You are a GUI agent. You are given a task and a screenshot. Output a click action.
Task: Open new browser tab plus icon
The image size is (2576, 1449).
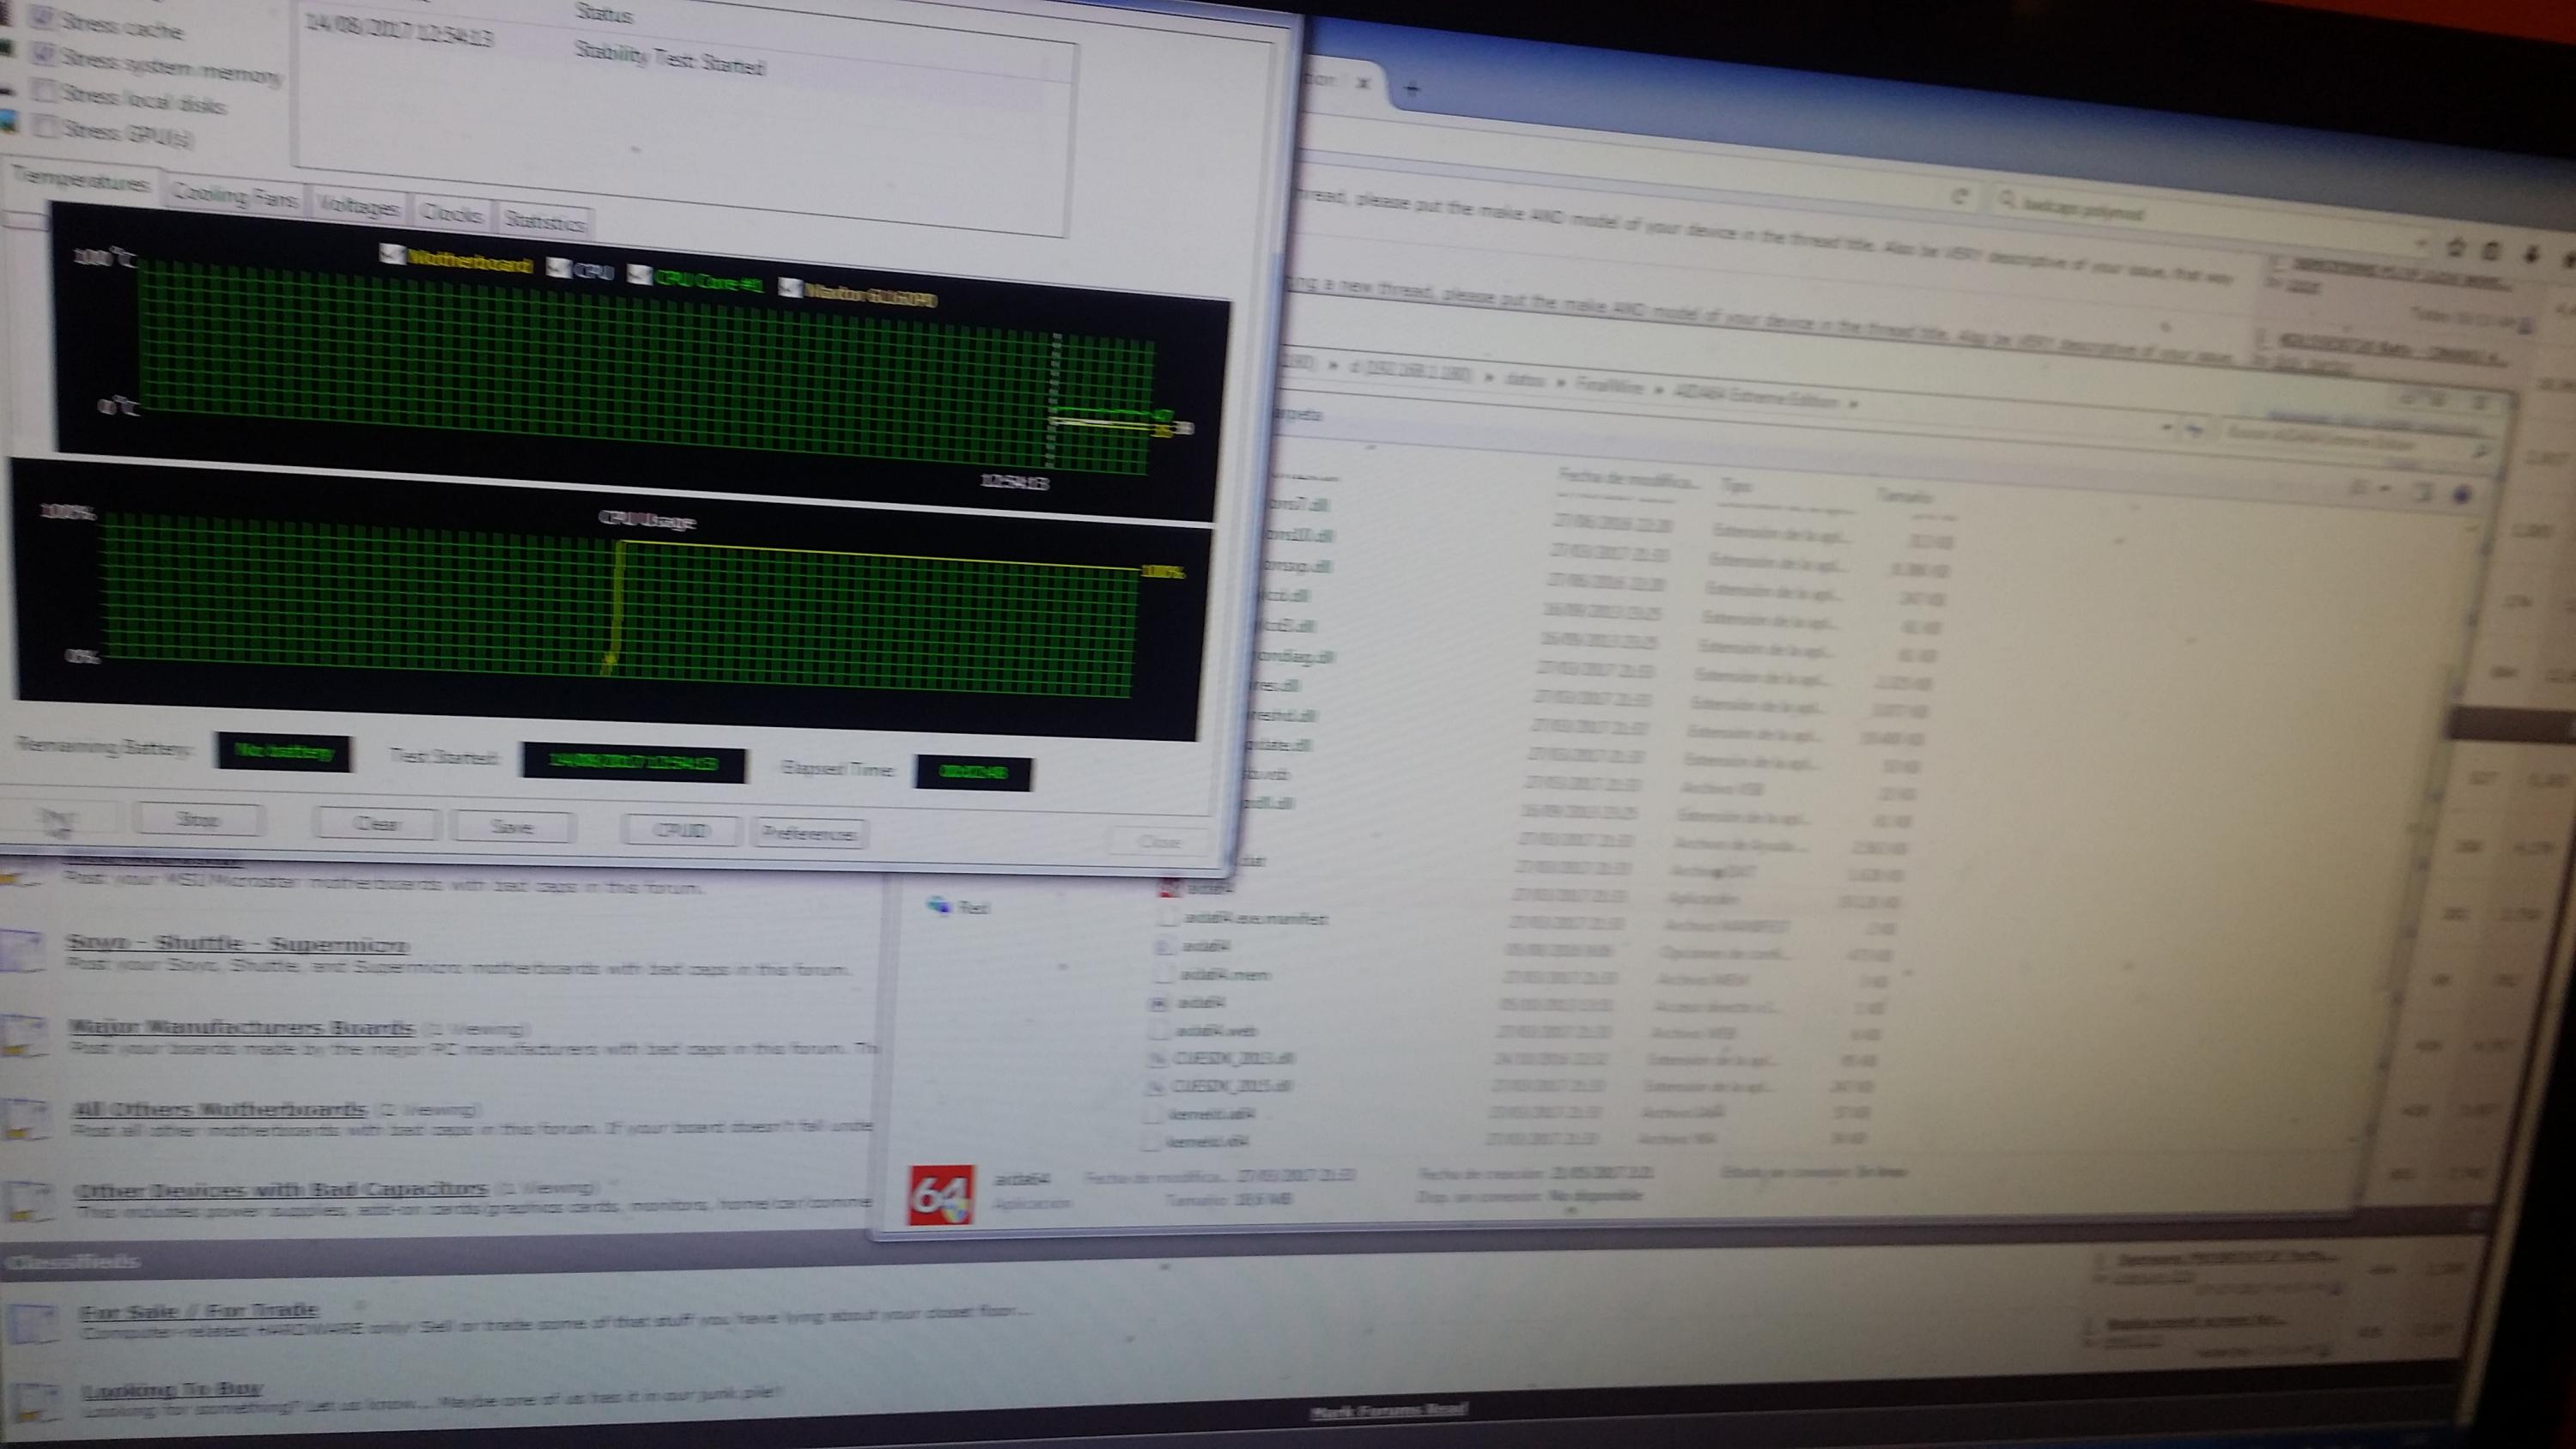1411,89
